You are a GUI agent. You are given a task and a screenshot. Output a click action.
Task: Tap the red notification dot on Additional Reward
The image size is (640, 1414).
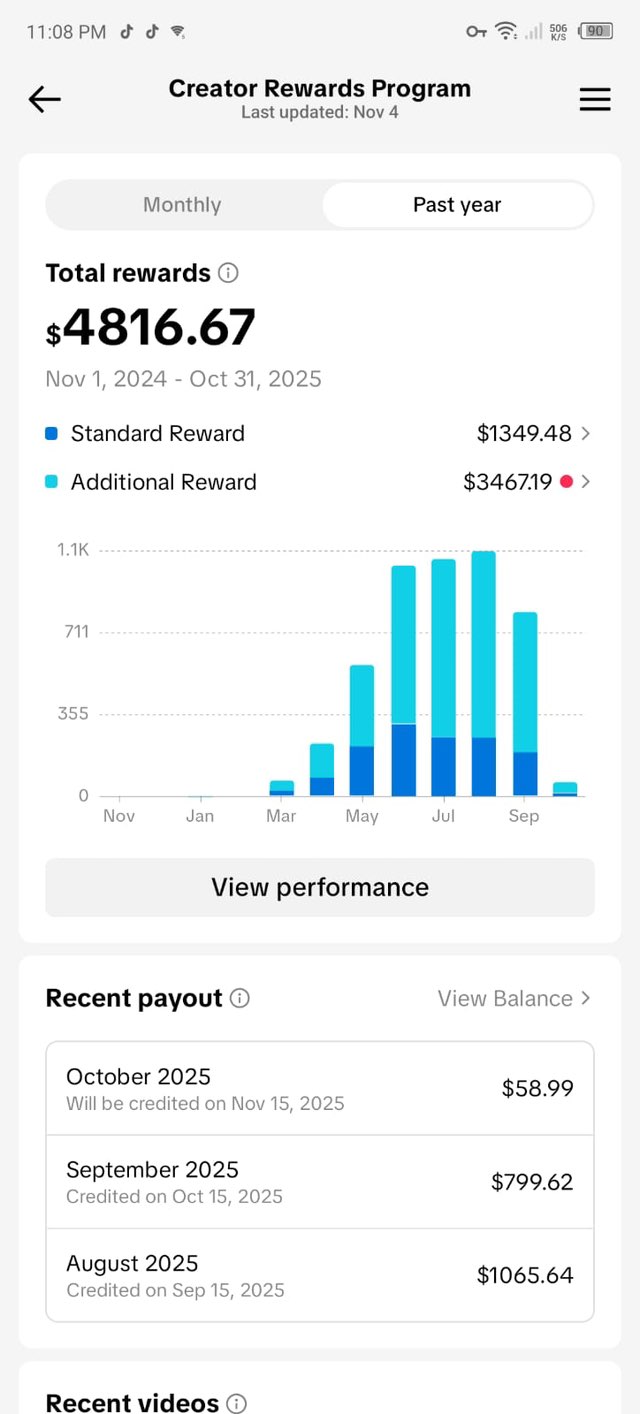[566, 482]
